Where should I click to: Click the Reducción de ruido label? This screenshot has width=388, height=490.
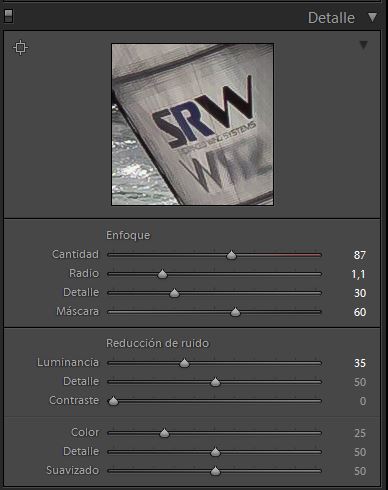pyautogui.click(x=157, y=343)
